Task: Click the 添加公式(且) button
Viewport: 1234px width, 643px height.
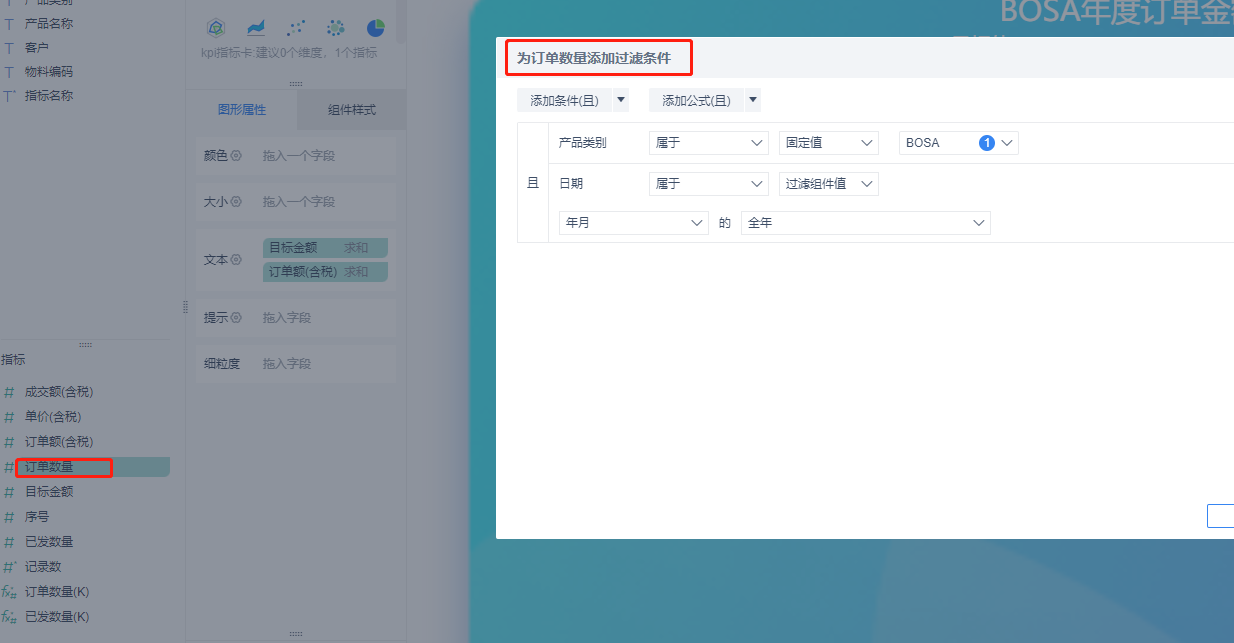Action: pyautogui.click(x=696, y=100)
